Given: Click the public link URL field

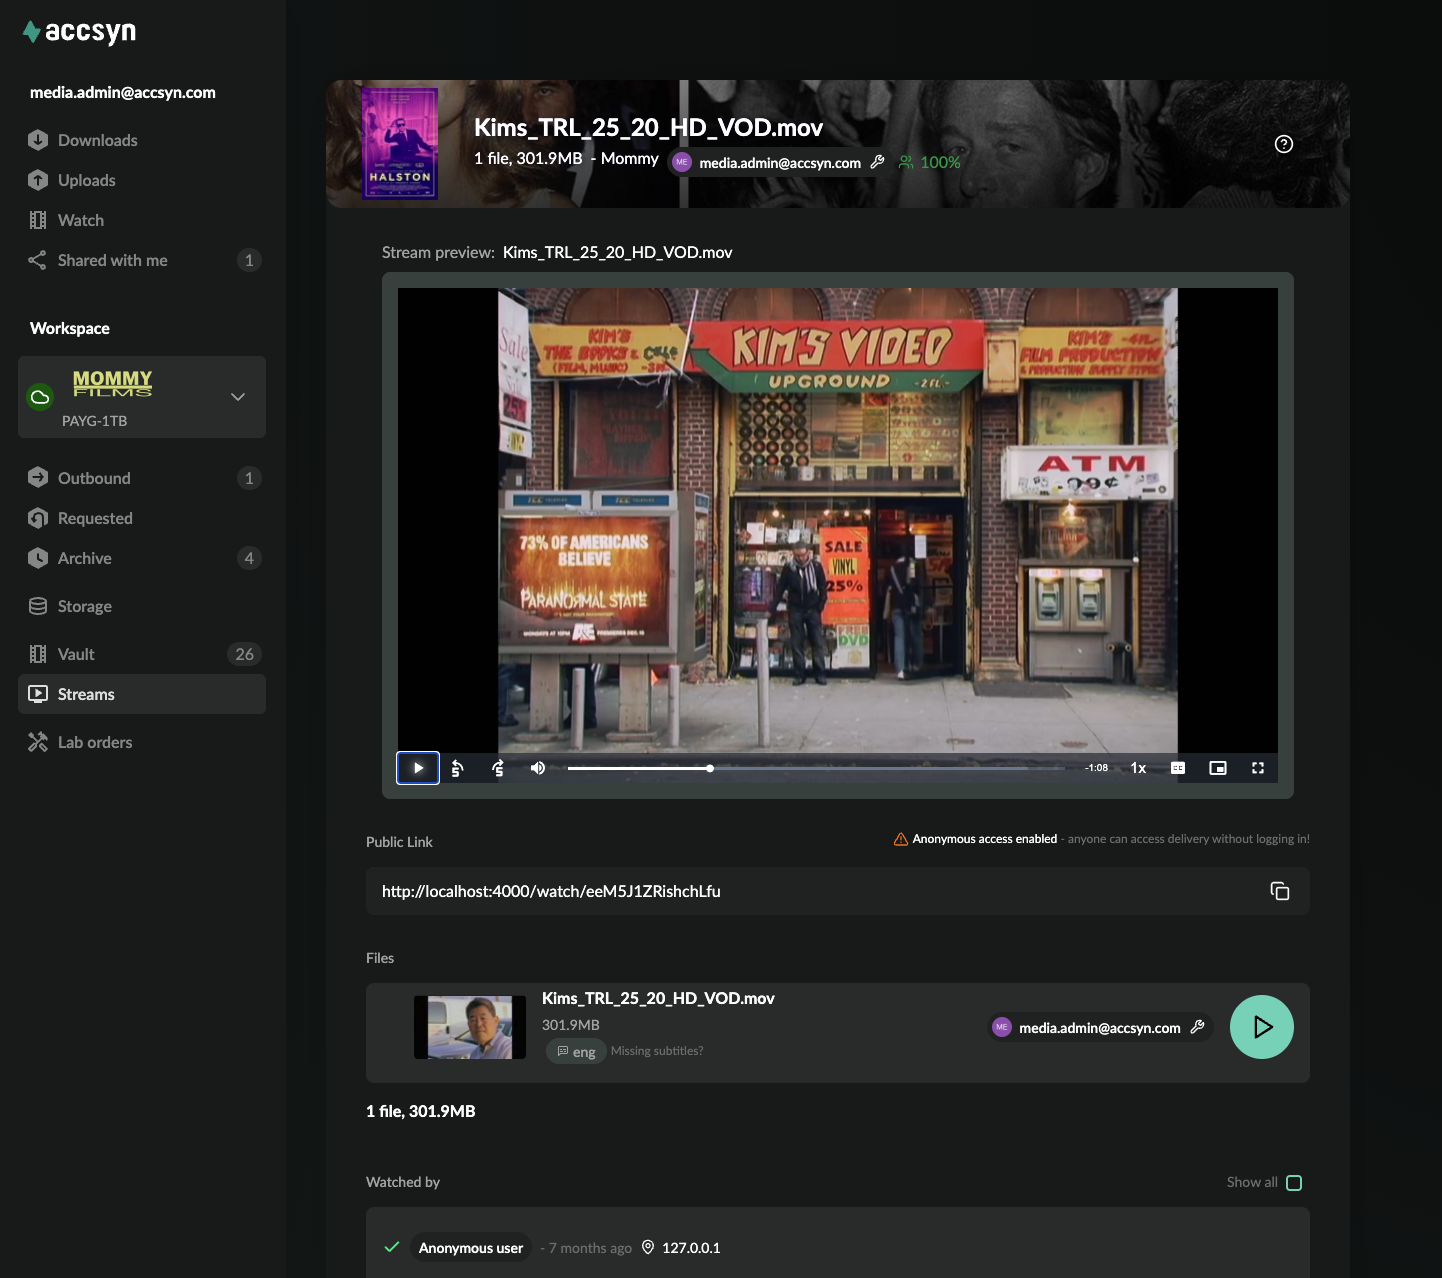Looking at the screenshot, I should pos(800,891).
